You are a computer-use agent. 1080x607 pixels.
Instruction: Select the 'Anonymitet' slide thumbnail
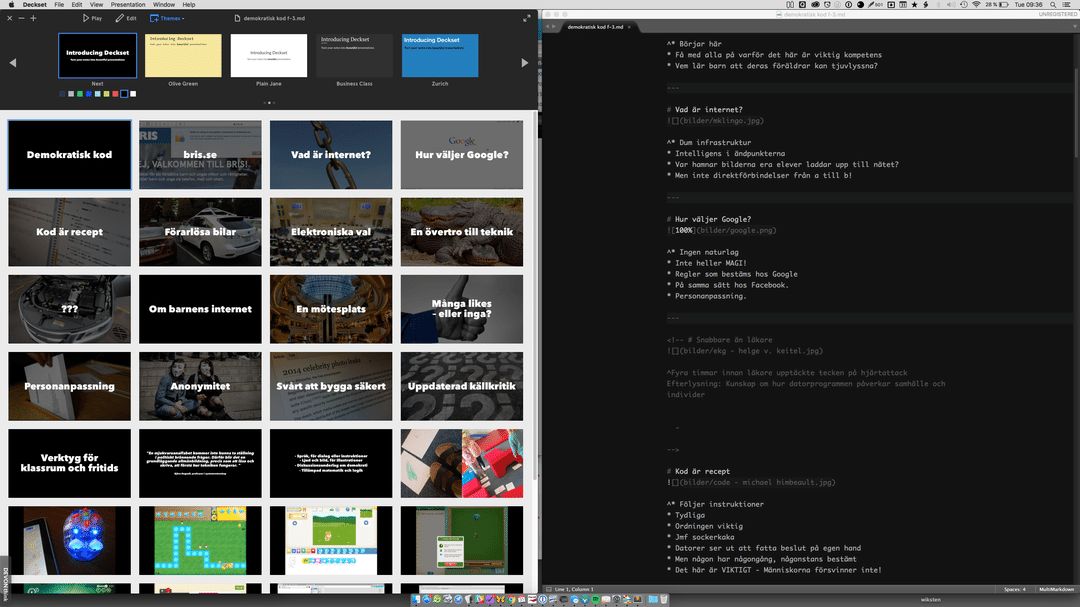tap(200, 386)
